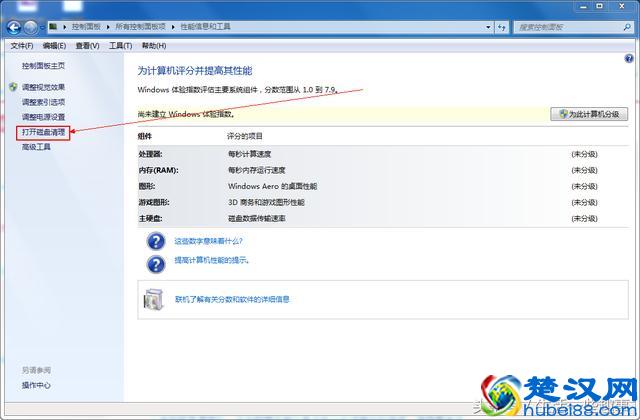Open 提高计算机性能的提示 link

(x=211, y=260)
